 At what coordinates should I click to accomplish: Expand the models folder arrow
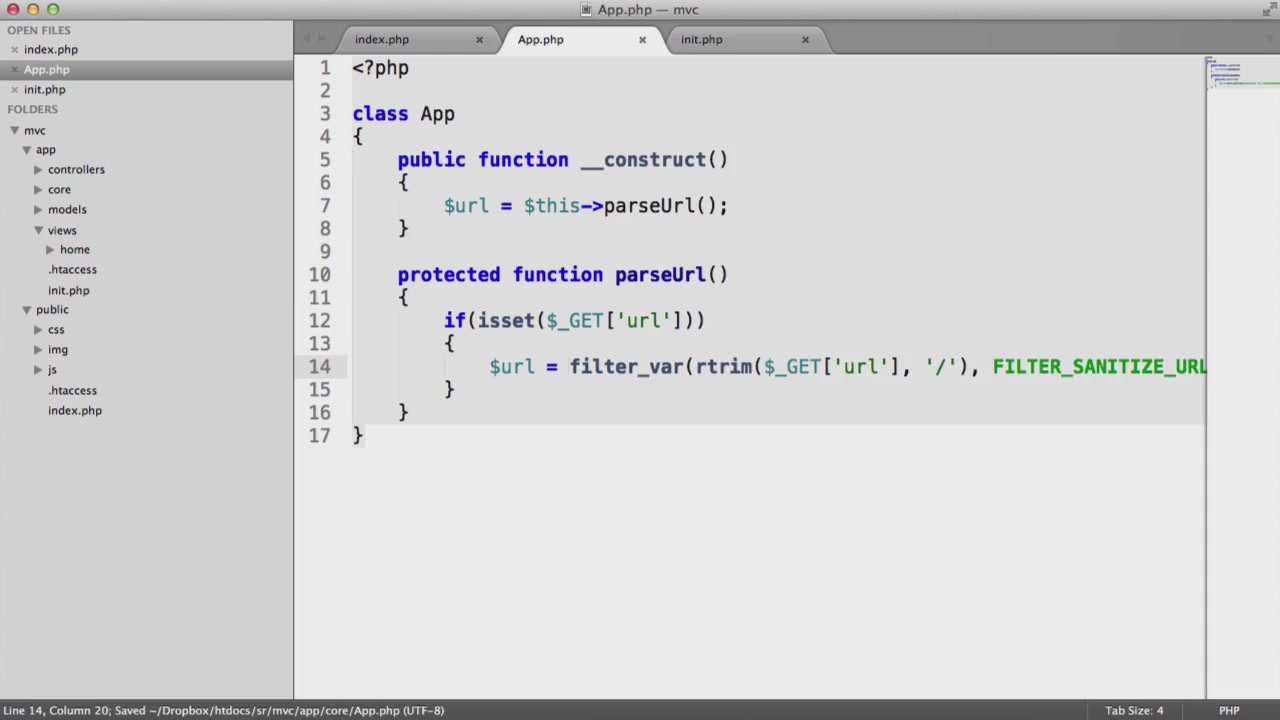tap(38, 210)
